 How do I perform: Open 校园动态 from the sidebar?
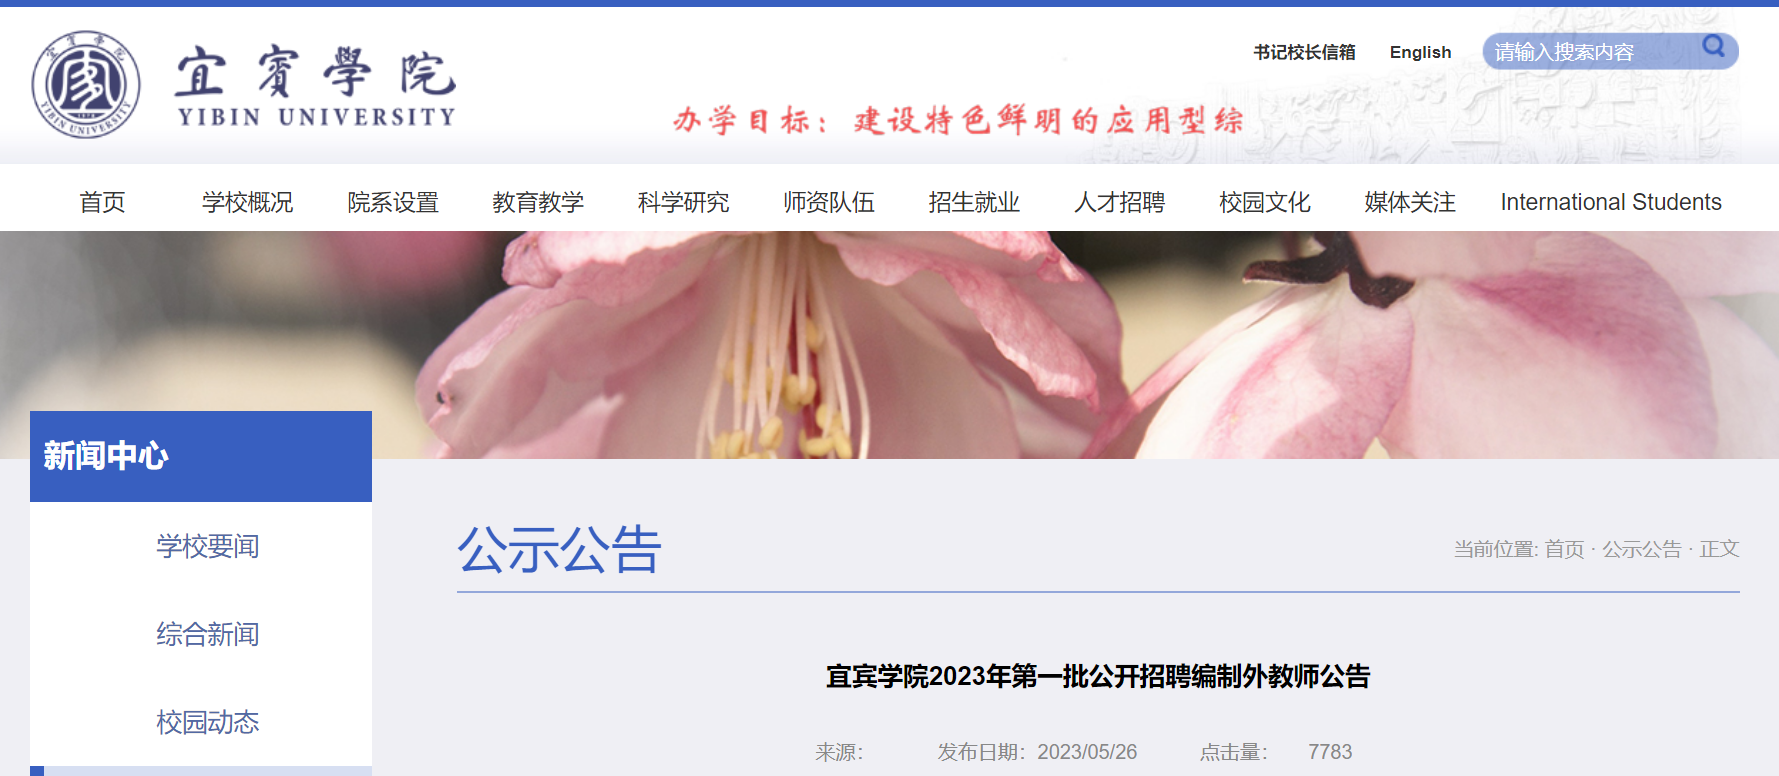click(x=208, y=722)
